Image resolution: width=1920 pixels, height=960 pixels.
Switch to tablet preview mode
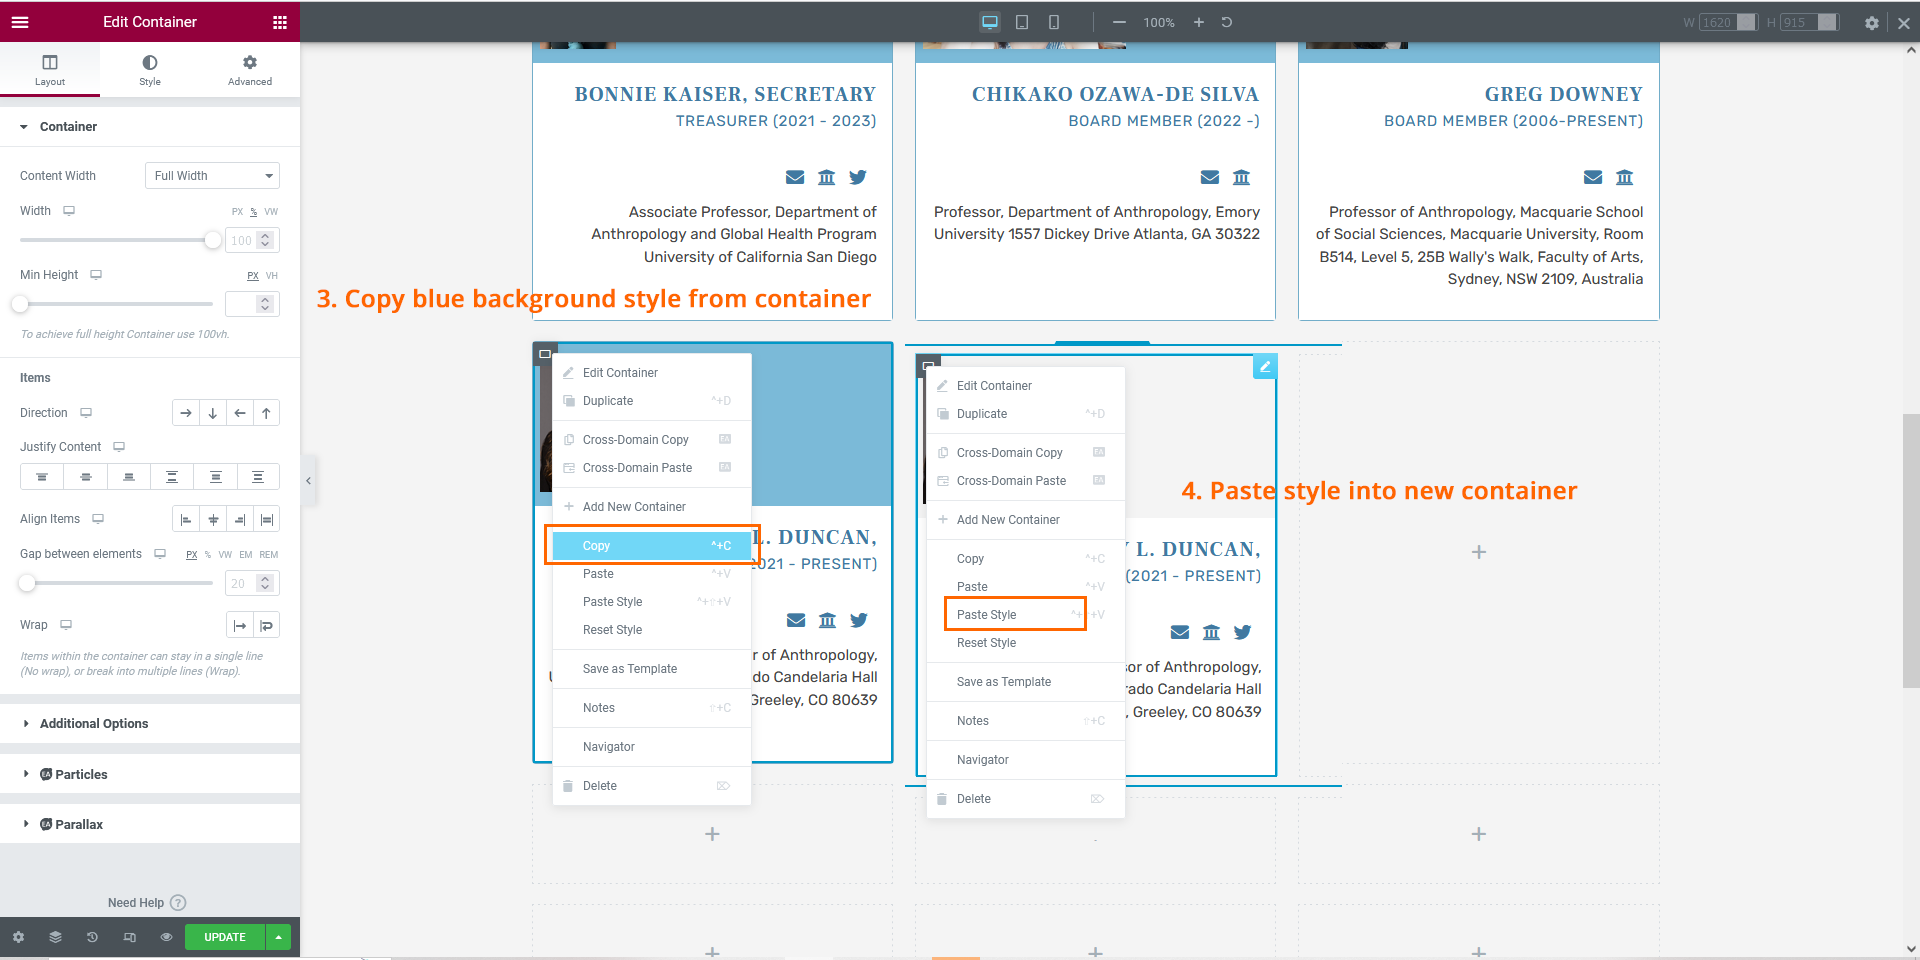(1022, 22)
